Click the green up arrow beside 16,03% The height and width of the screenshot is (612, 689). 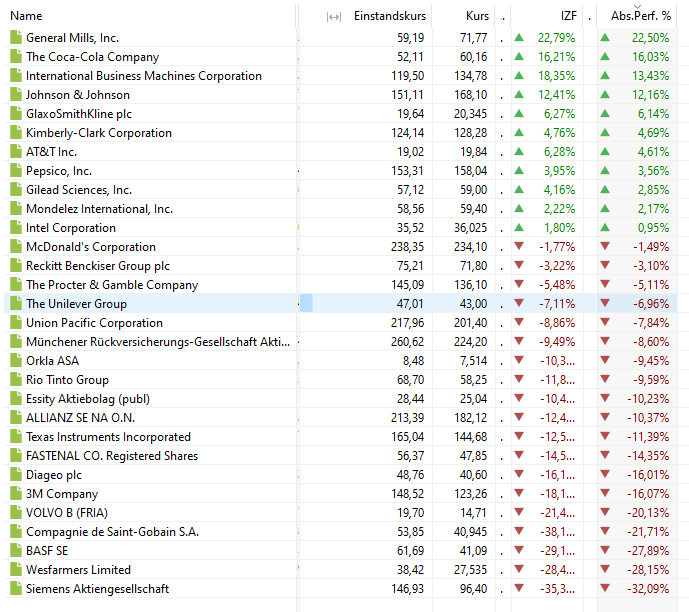click(x=605, y=56)
